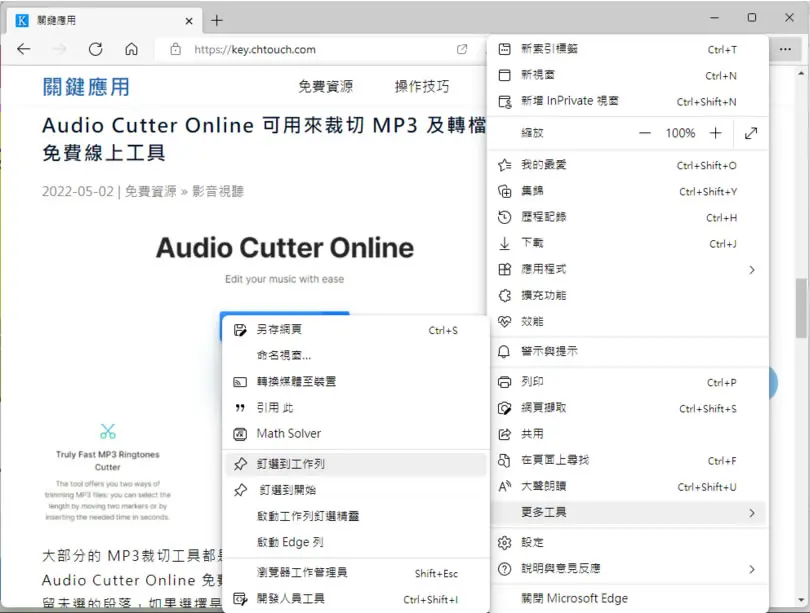Open the home page icon
The width and height of the screenshot is (810, 613).
[132, 49]
